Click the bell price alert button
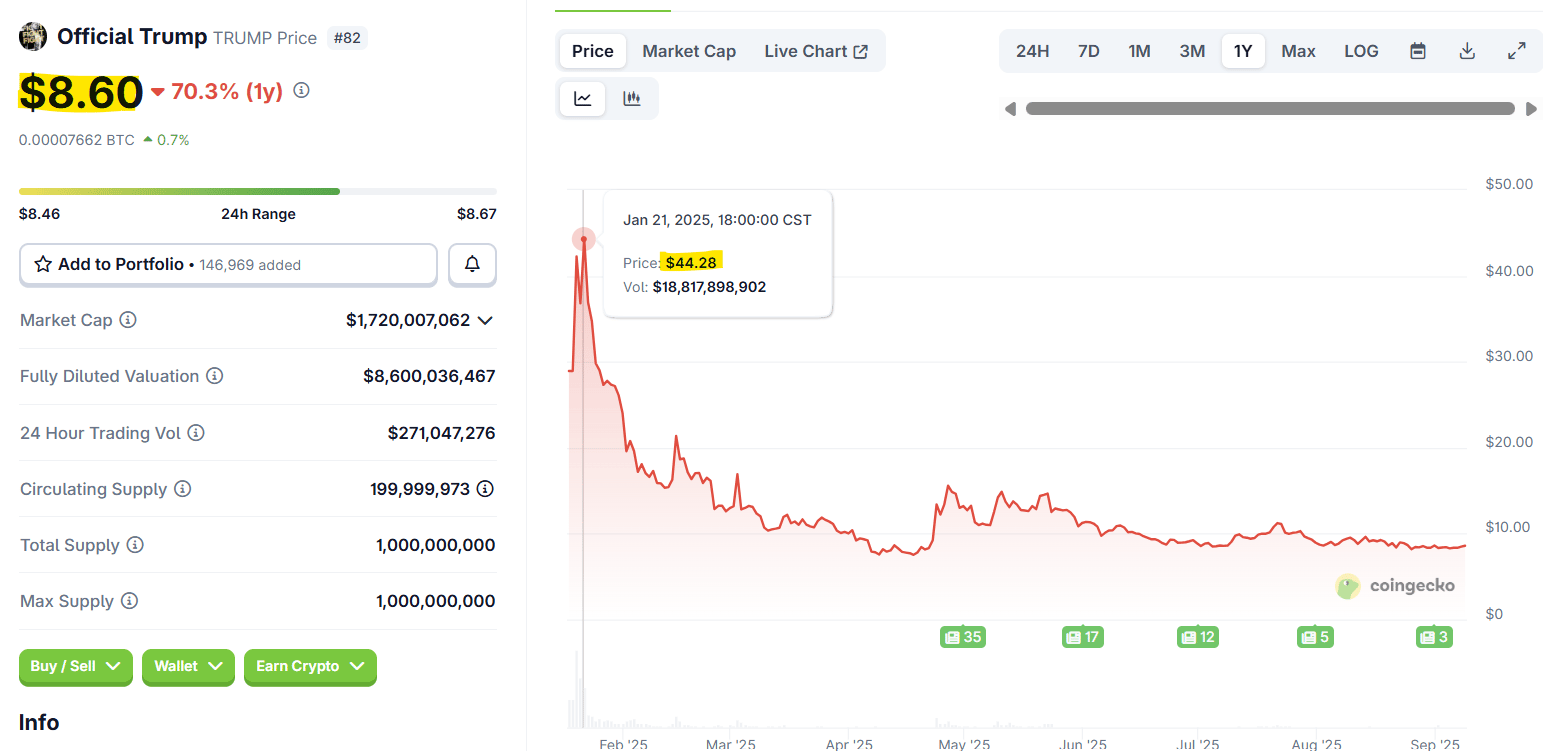The image size is (1552, 751). click(x=472, y=265)
